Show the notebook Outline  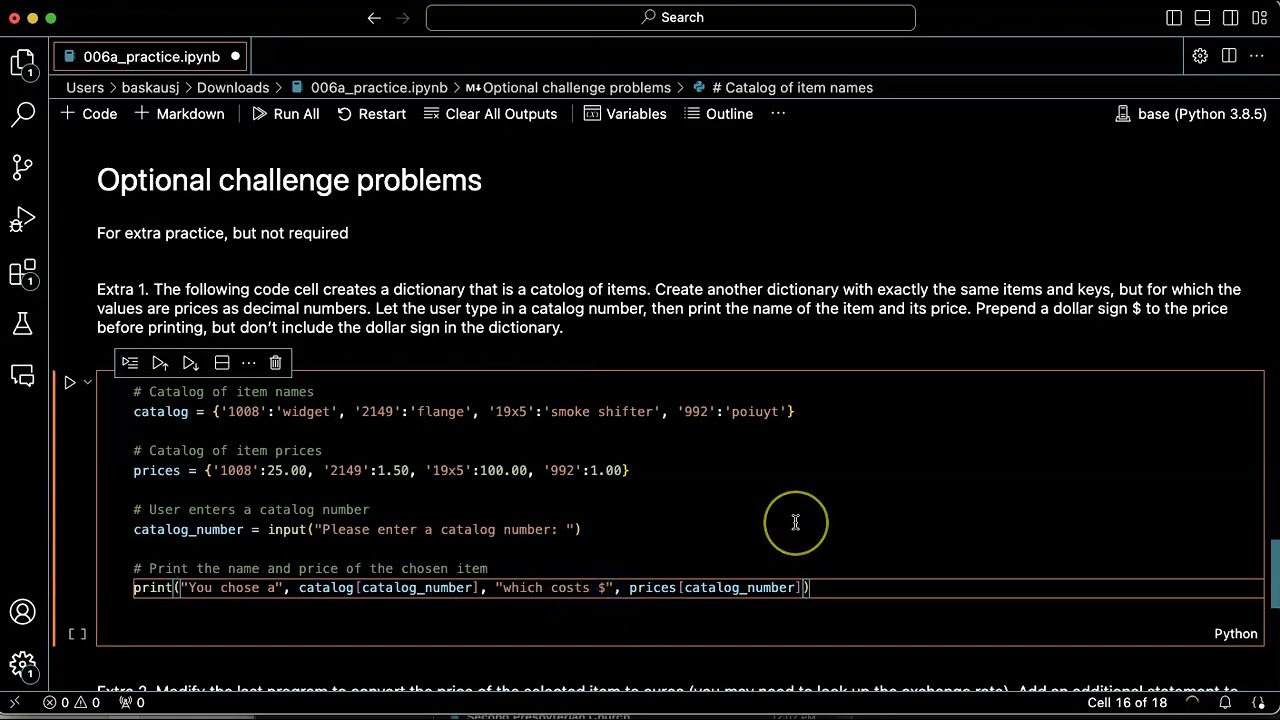click(x=718, y=114)
